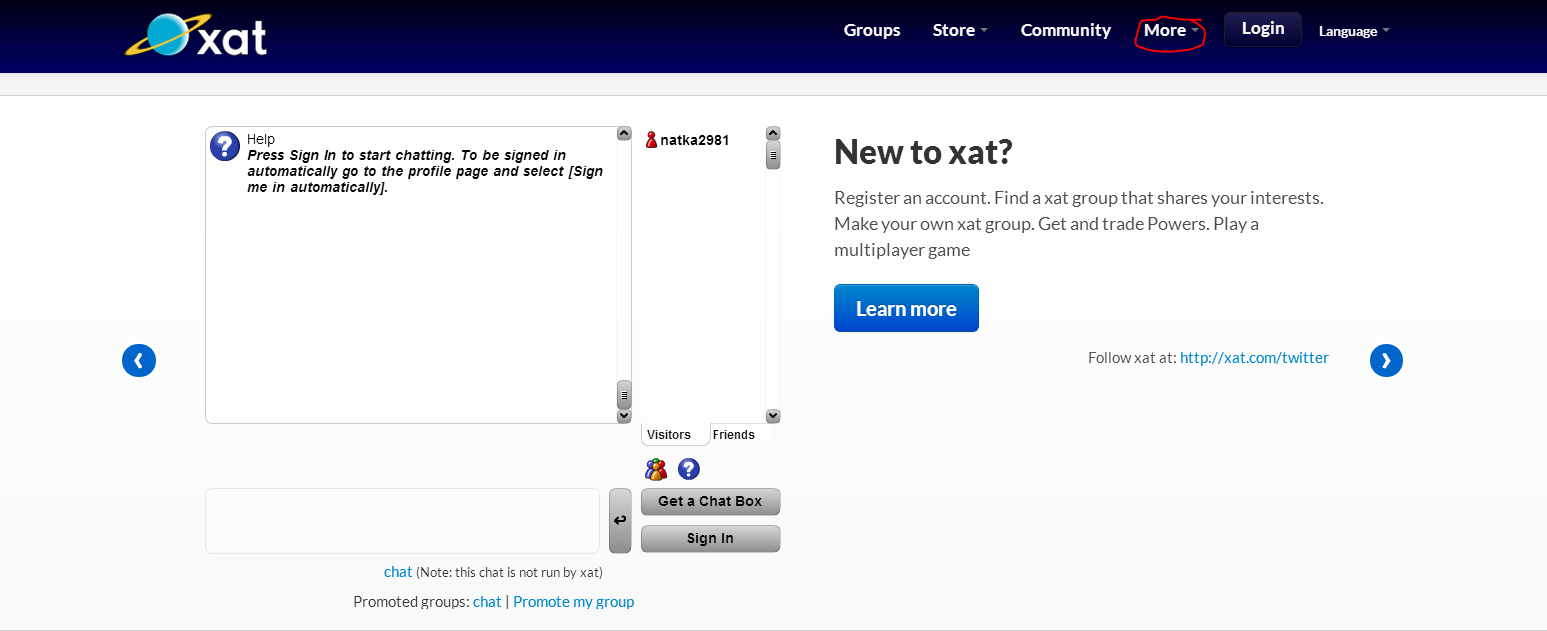Image resolution: width=1547 pixels, height=631 pixels.
Task: Click chat messages scroll up arrow
Action: (x=624, y=133)
